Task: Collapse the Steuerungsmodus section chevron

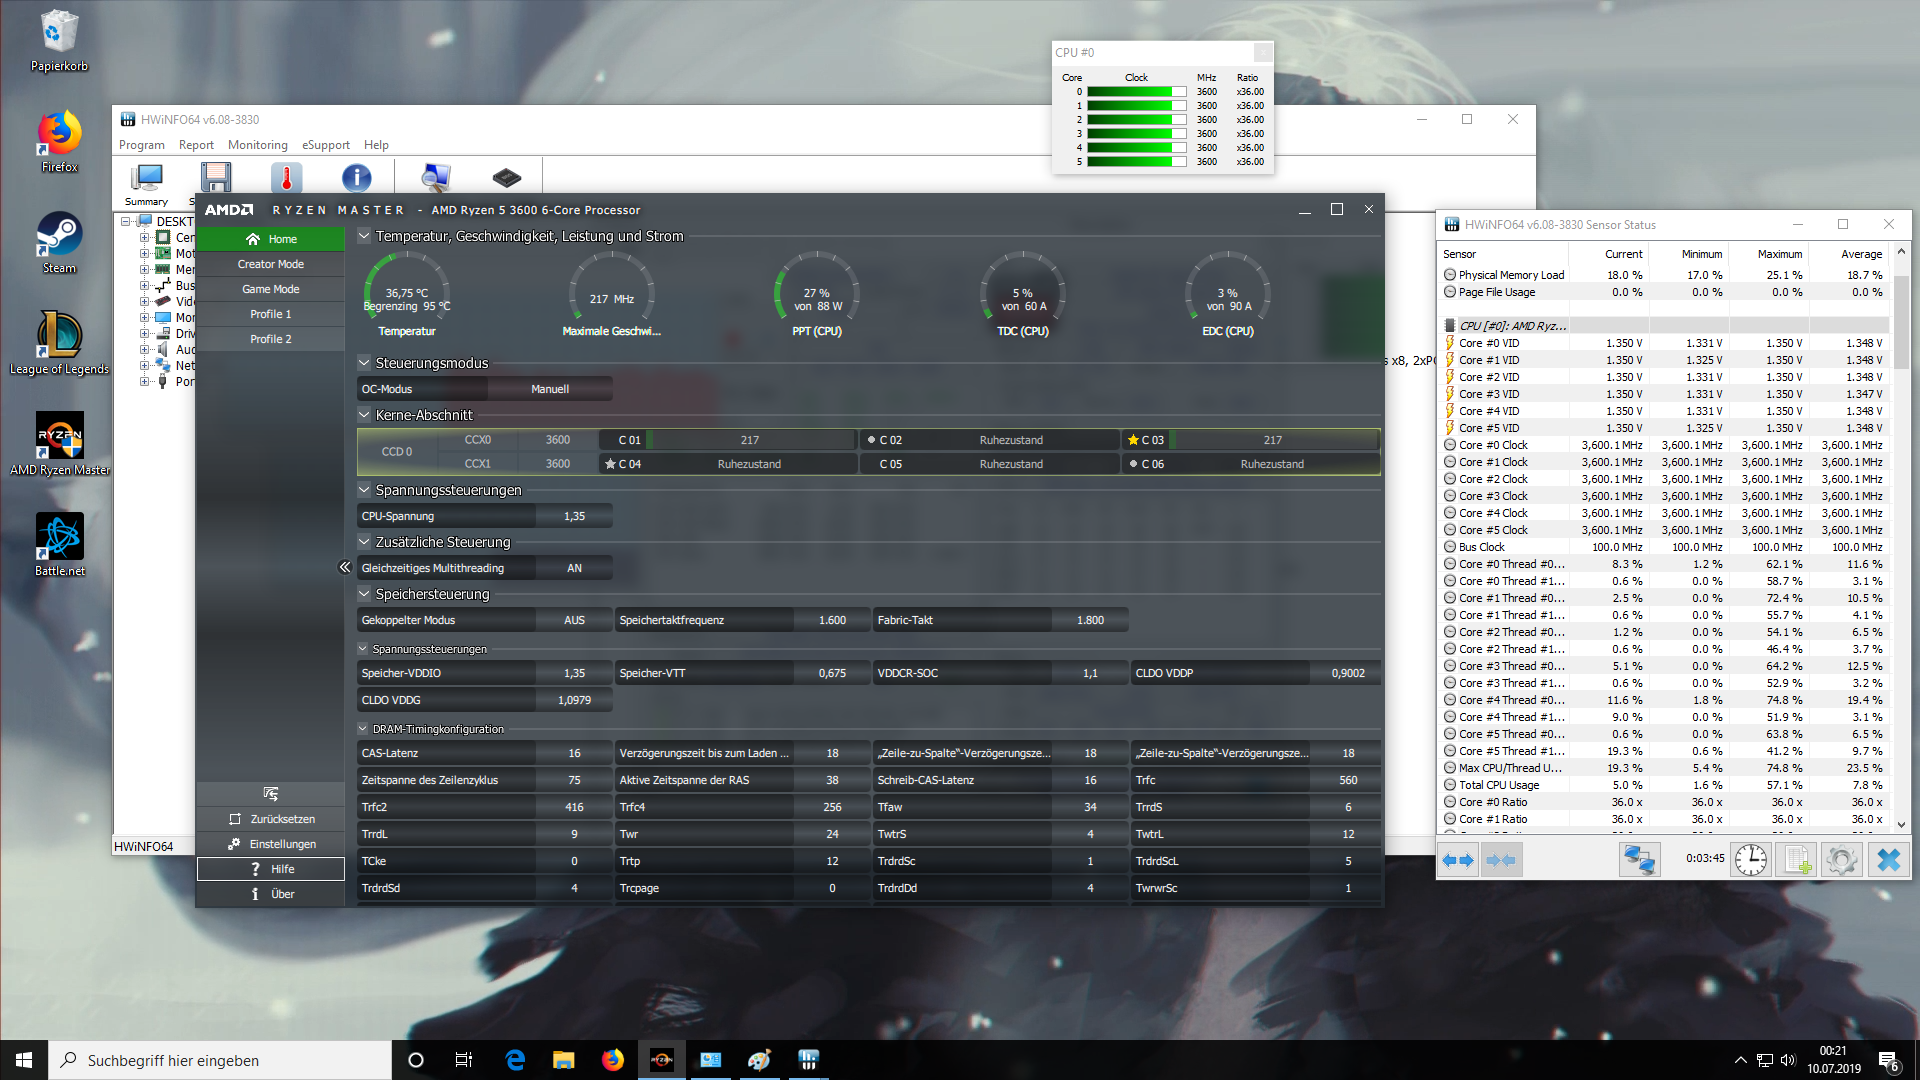Action: tap(364, 363)
